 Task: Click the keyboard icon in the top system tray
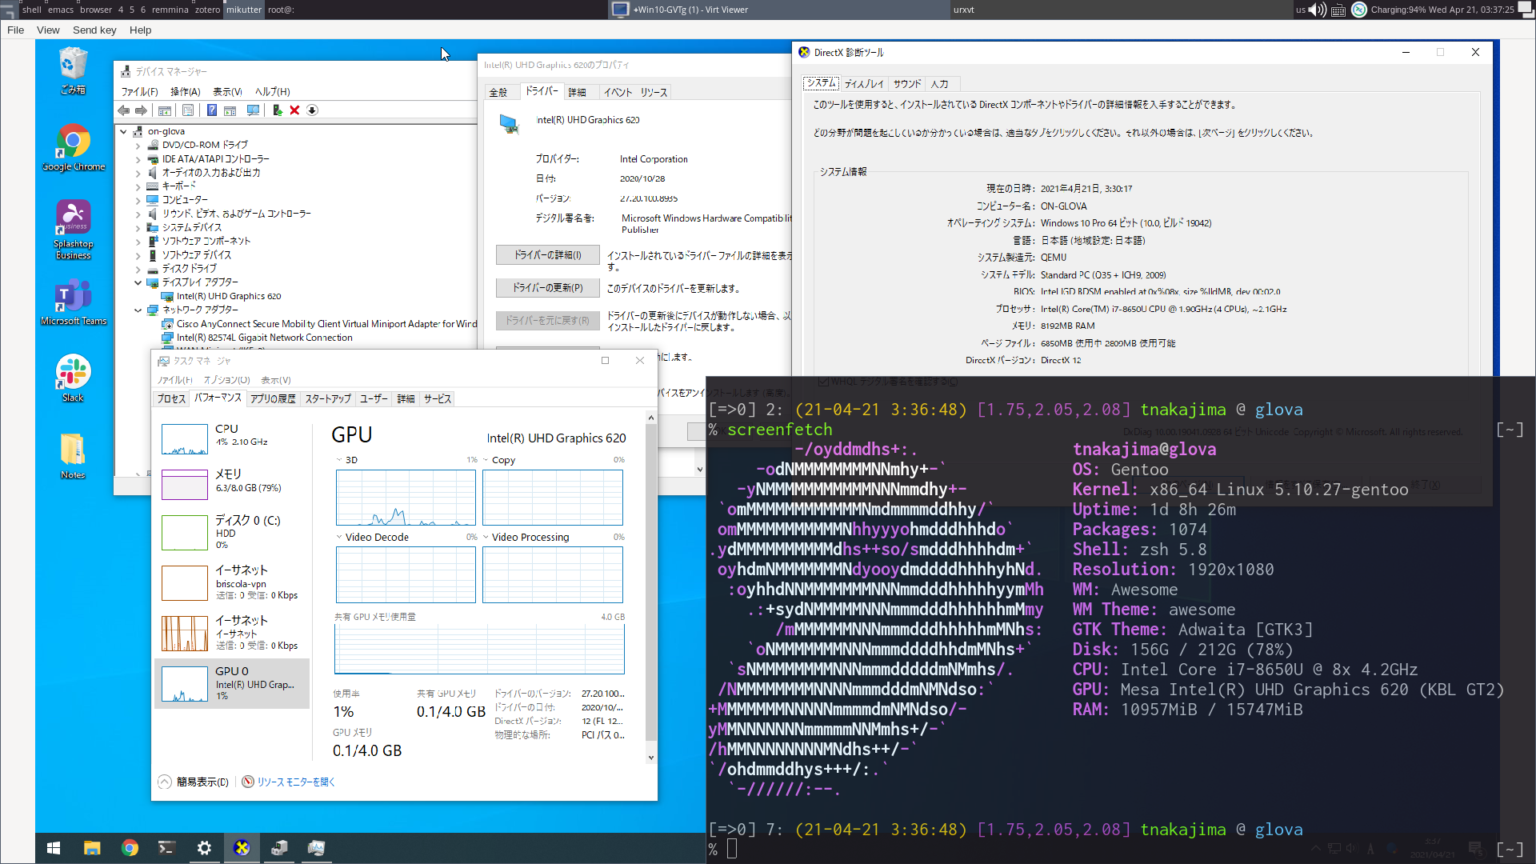point(1339,9)
